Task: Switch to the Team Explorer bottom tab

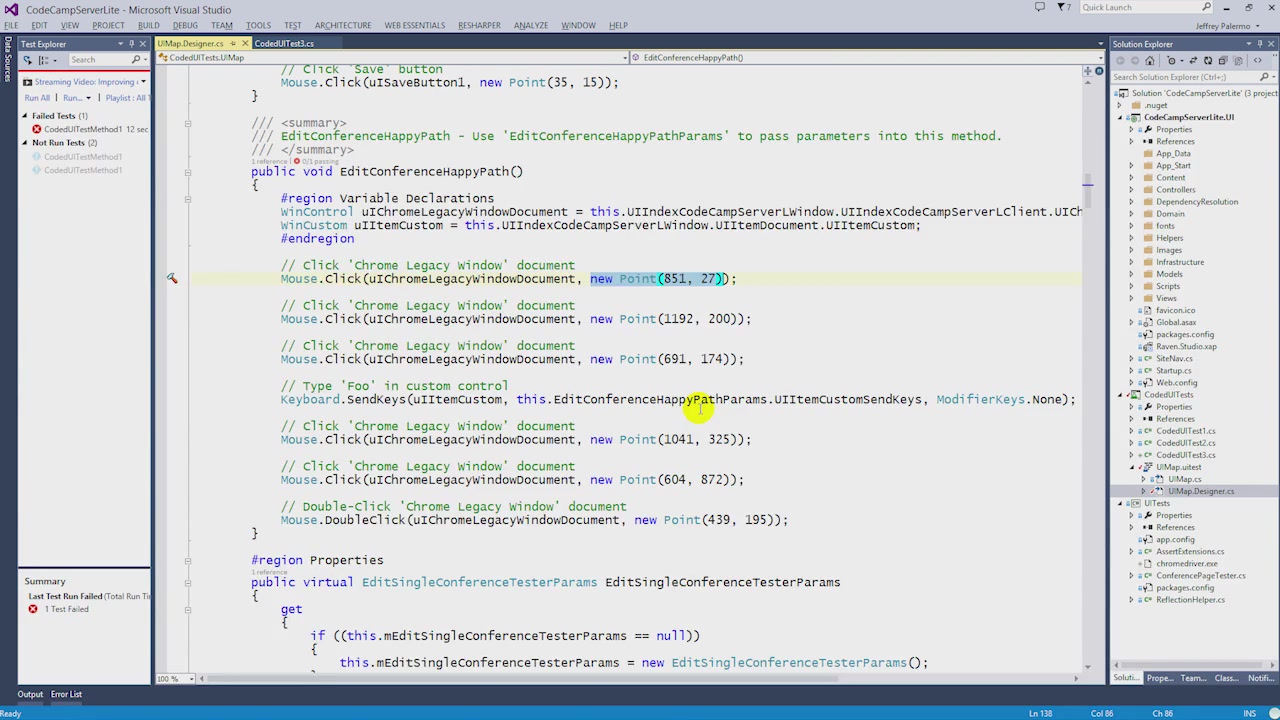Action: tap(1193, 679)
